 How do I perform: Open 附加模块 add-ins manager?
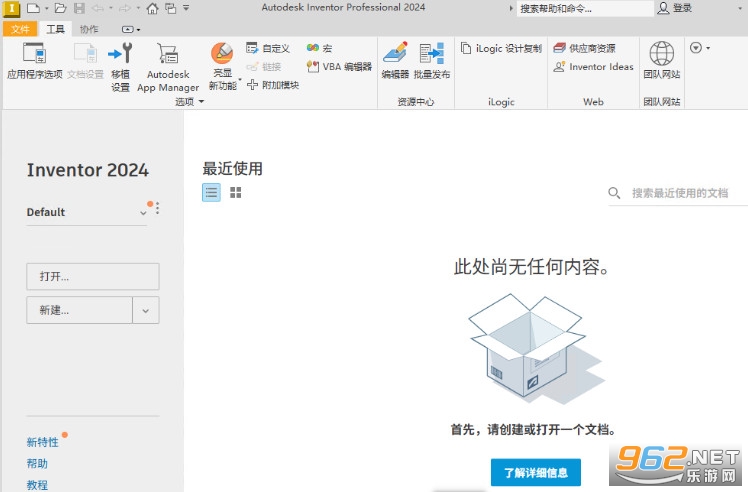point(273,85)
